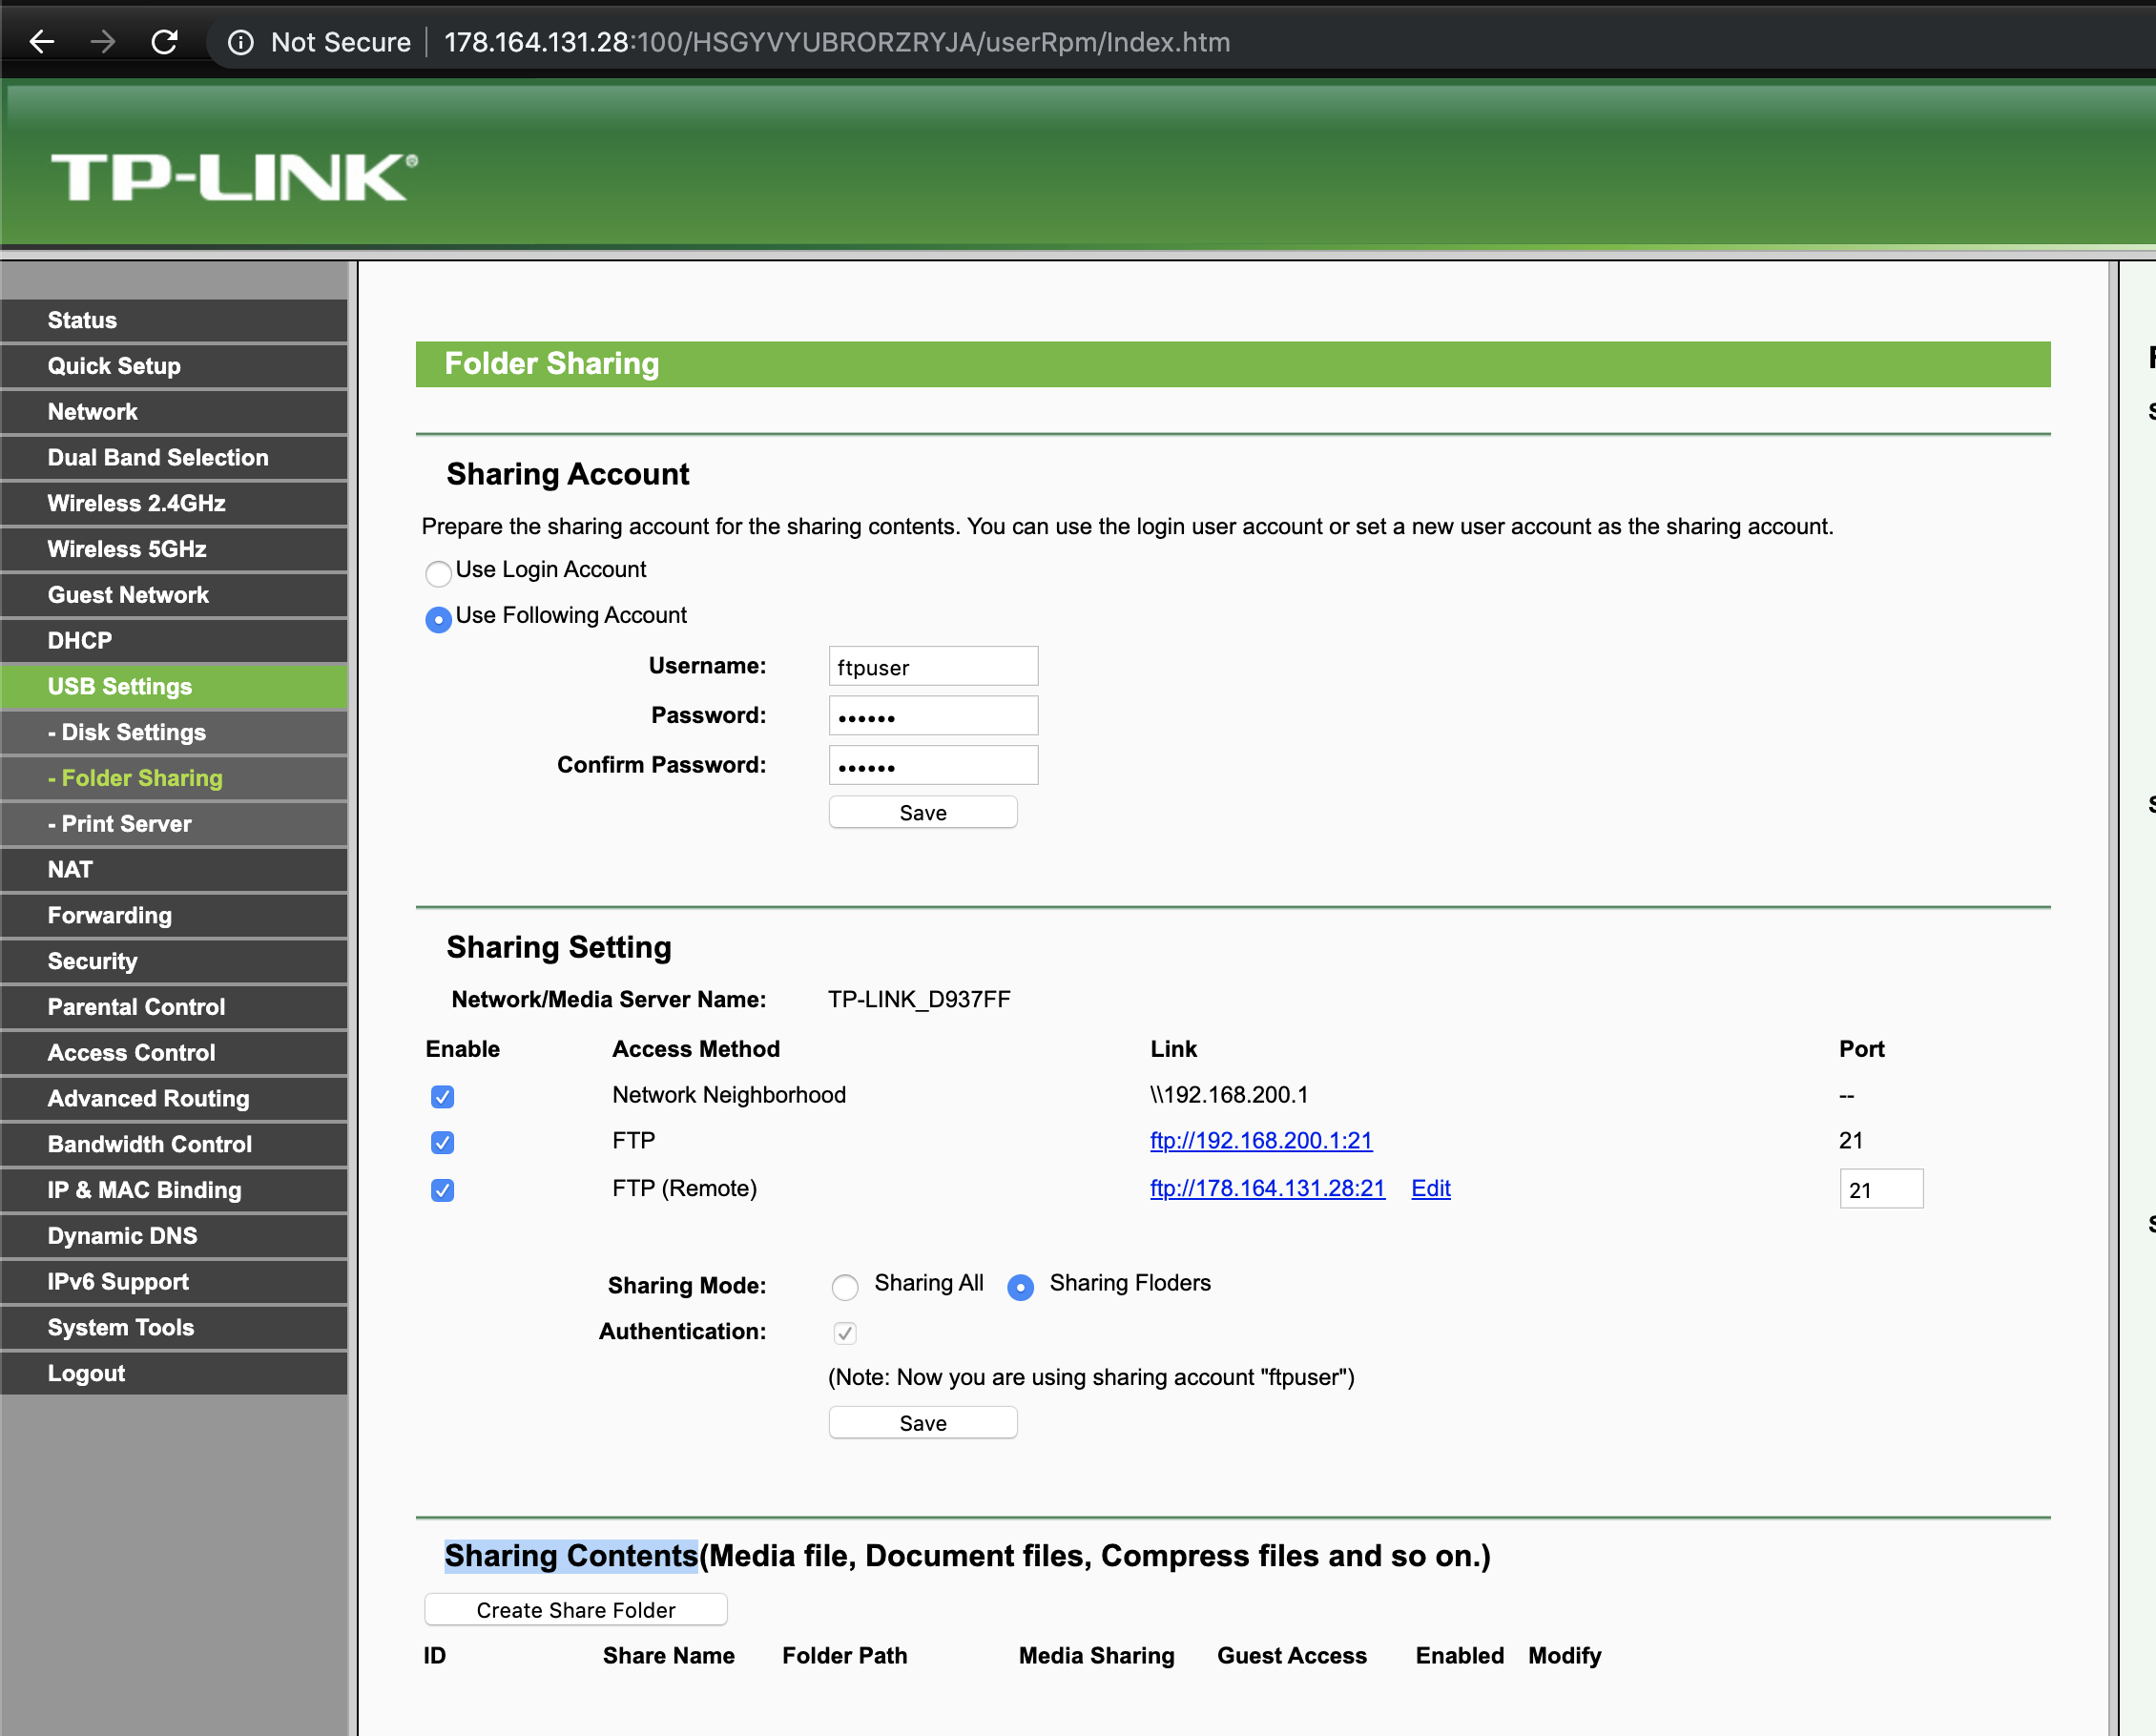Click the Password input field
Image resolution: width=2156 pixels, height=1736 pixels.
click(x=933, y=717)
